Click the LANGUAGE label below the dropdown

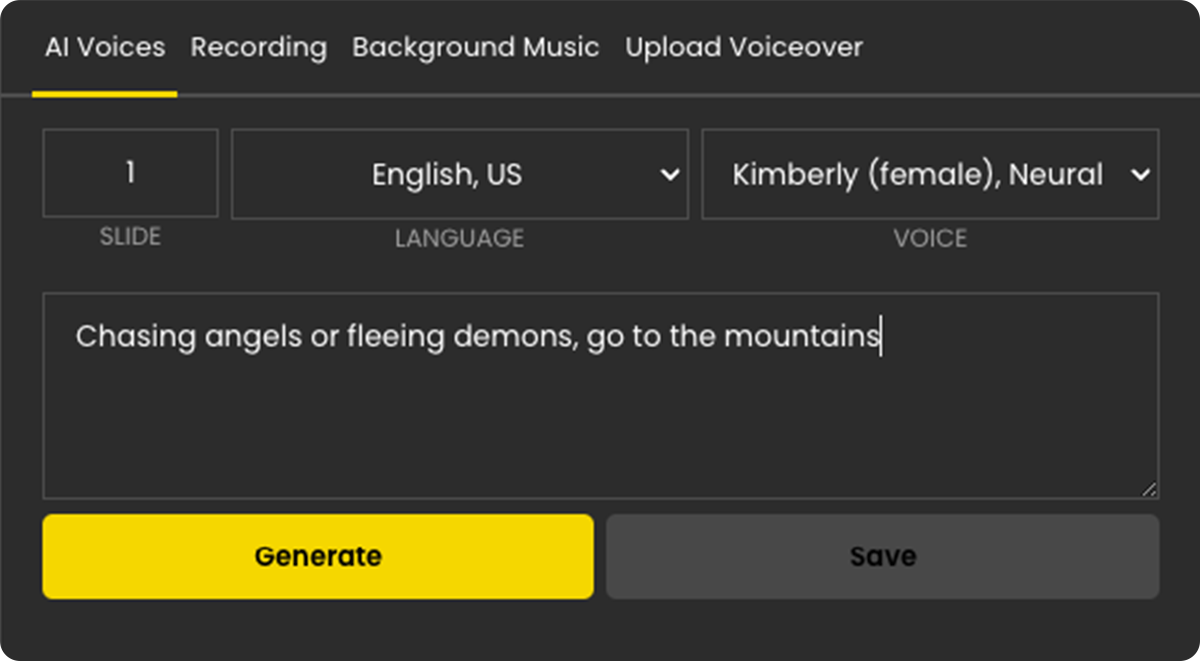point(459,239)
